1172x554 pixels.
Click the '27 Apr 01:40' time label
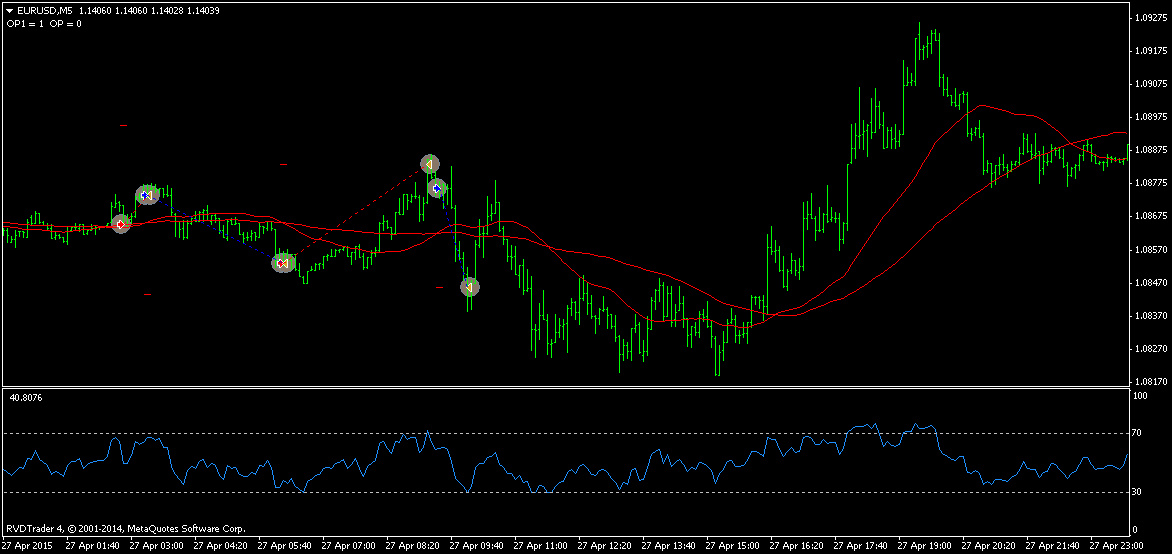pyautogui.click(x=93, y=545)
